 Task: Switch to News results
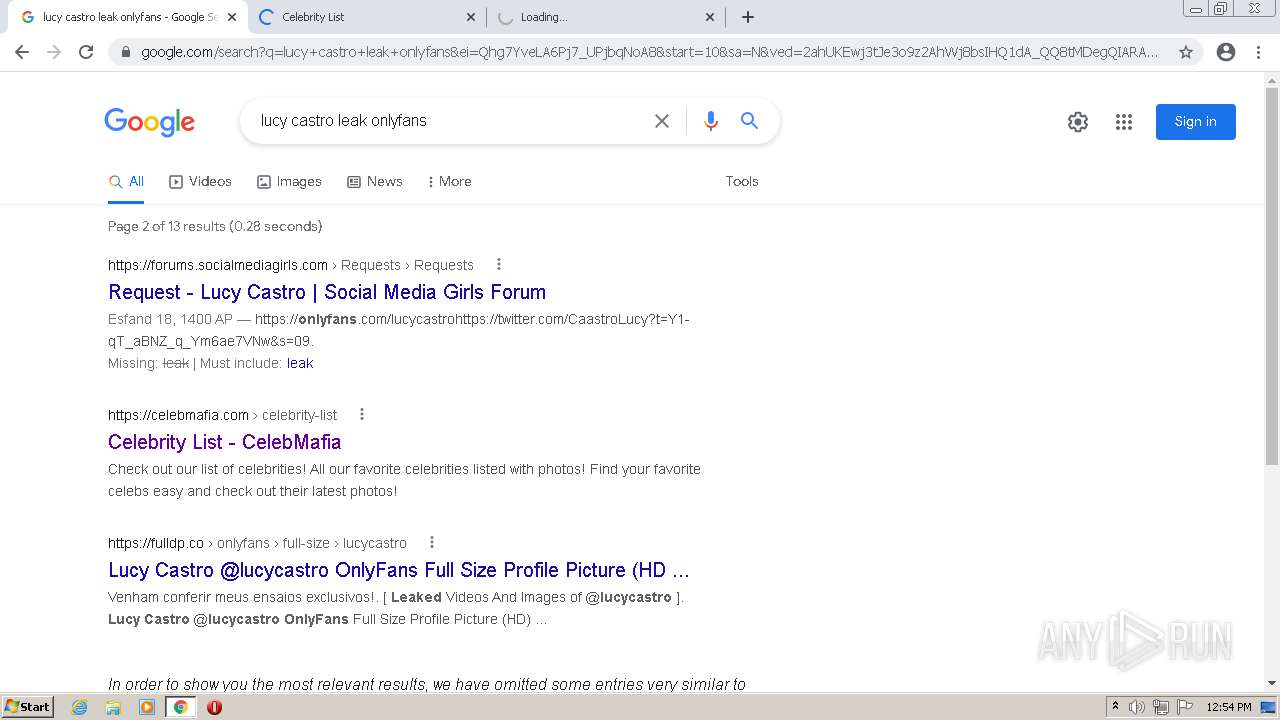tap(375, 182)
